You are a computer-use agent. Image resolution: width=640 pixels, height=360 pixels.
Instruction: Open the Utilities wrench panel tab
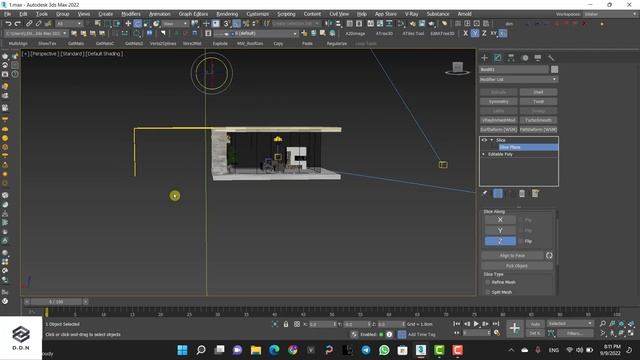pos(551,58)
